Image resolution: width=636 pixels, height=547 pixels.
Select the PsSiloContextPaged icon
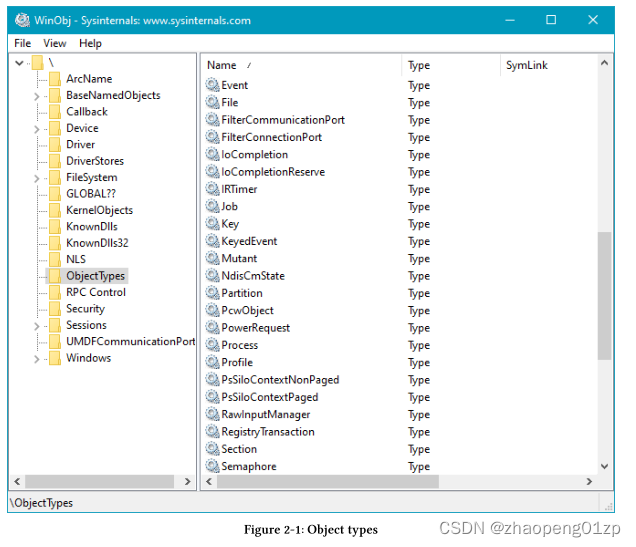[212, 397]
